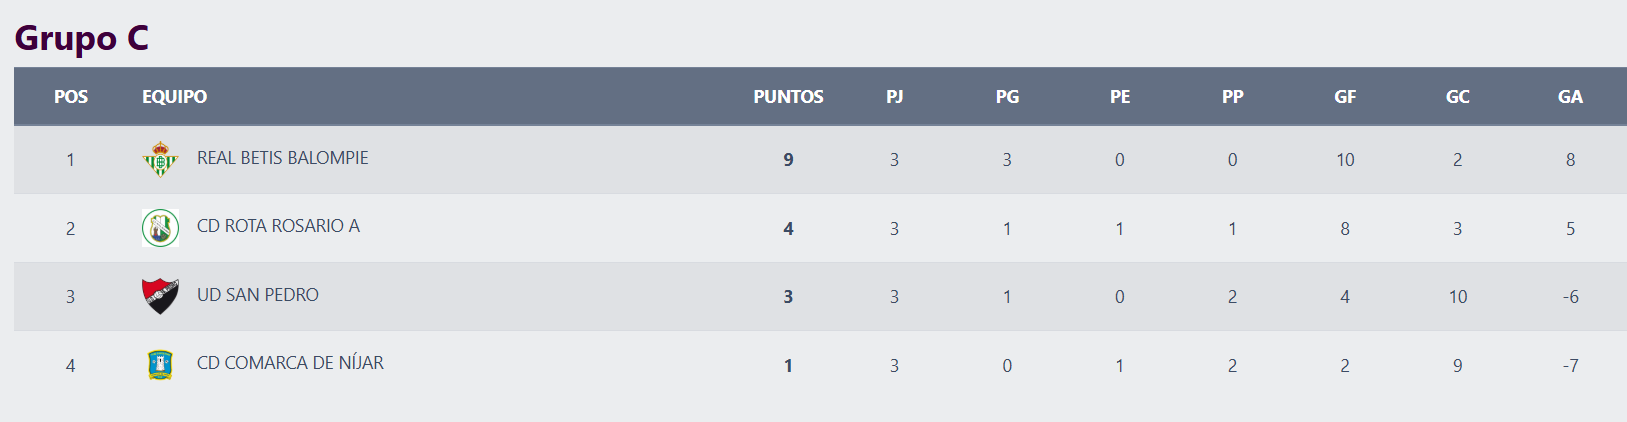Click Real Betis points value of 9

[788, 160]
